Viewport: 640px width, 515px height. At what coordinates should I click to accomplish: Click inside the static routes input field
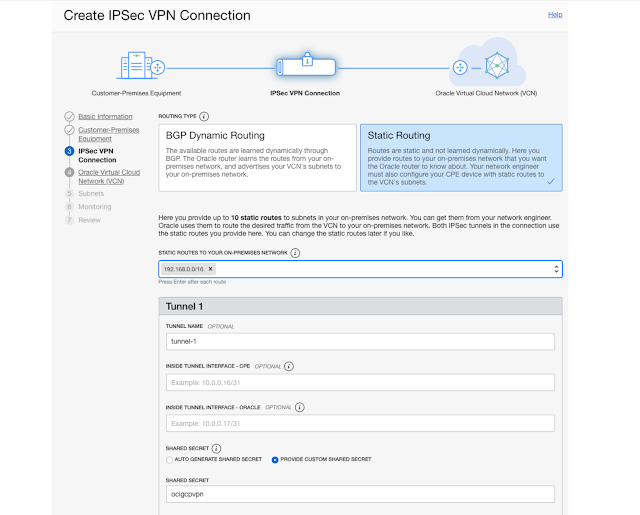(360, 269)
